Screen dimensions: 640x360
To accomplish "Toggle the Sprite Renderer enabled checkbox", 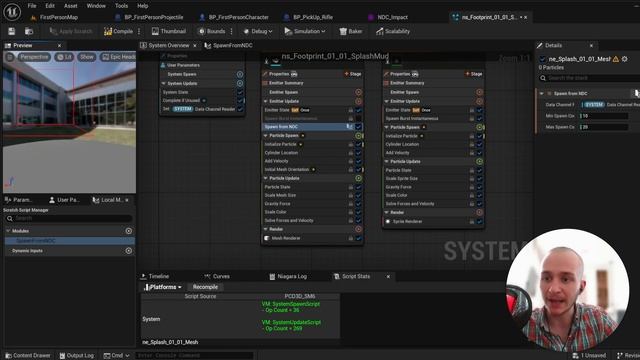I will click(479, 221).
